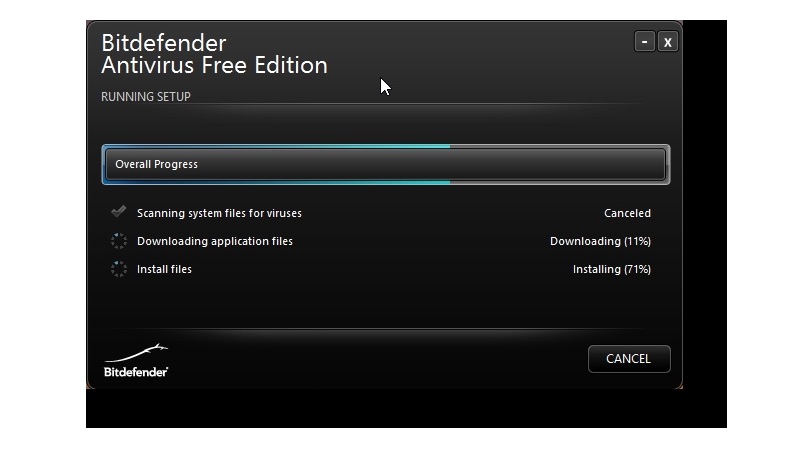
Task: Click the 'RUNNING SETUP' heading
Action: click(x=146, y=97)
